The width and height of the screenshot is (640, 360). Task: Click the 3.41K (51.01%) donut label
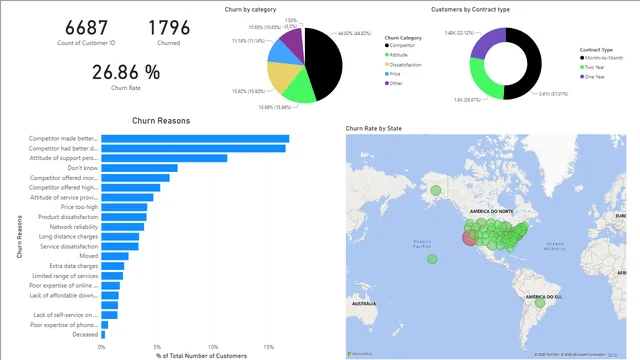[553, 94]
